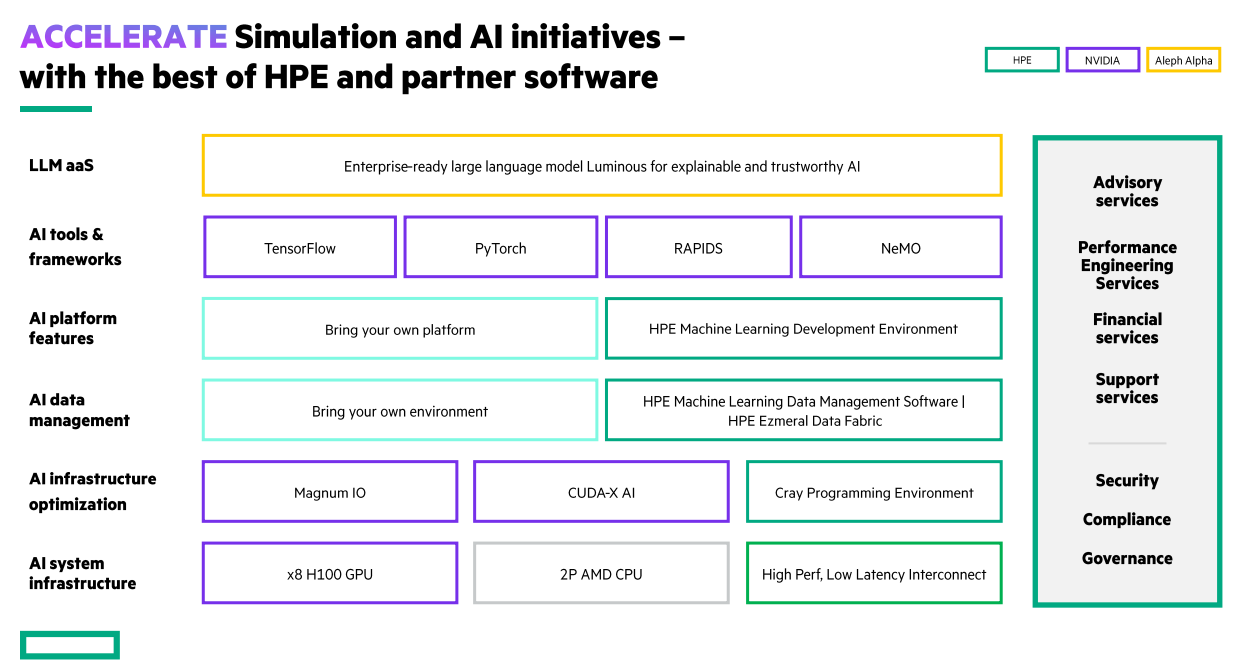
Task: Select the Aleph Alpha legend tab
Action: coord(1183,59)
